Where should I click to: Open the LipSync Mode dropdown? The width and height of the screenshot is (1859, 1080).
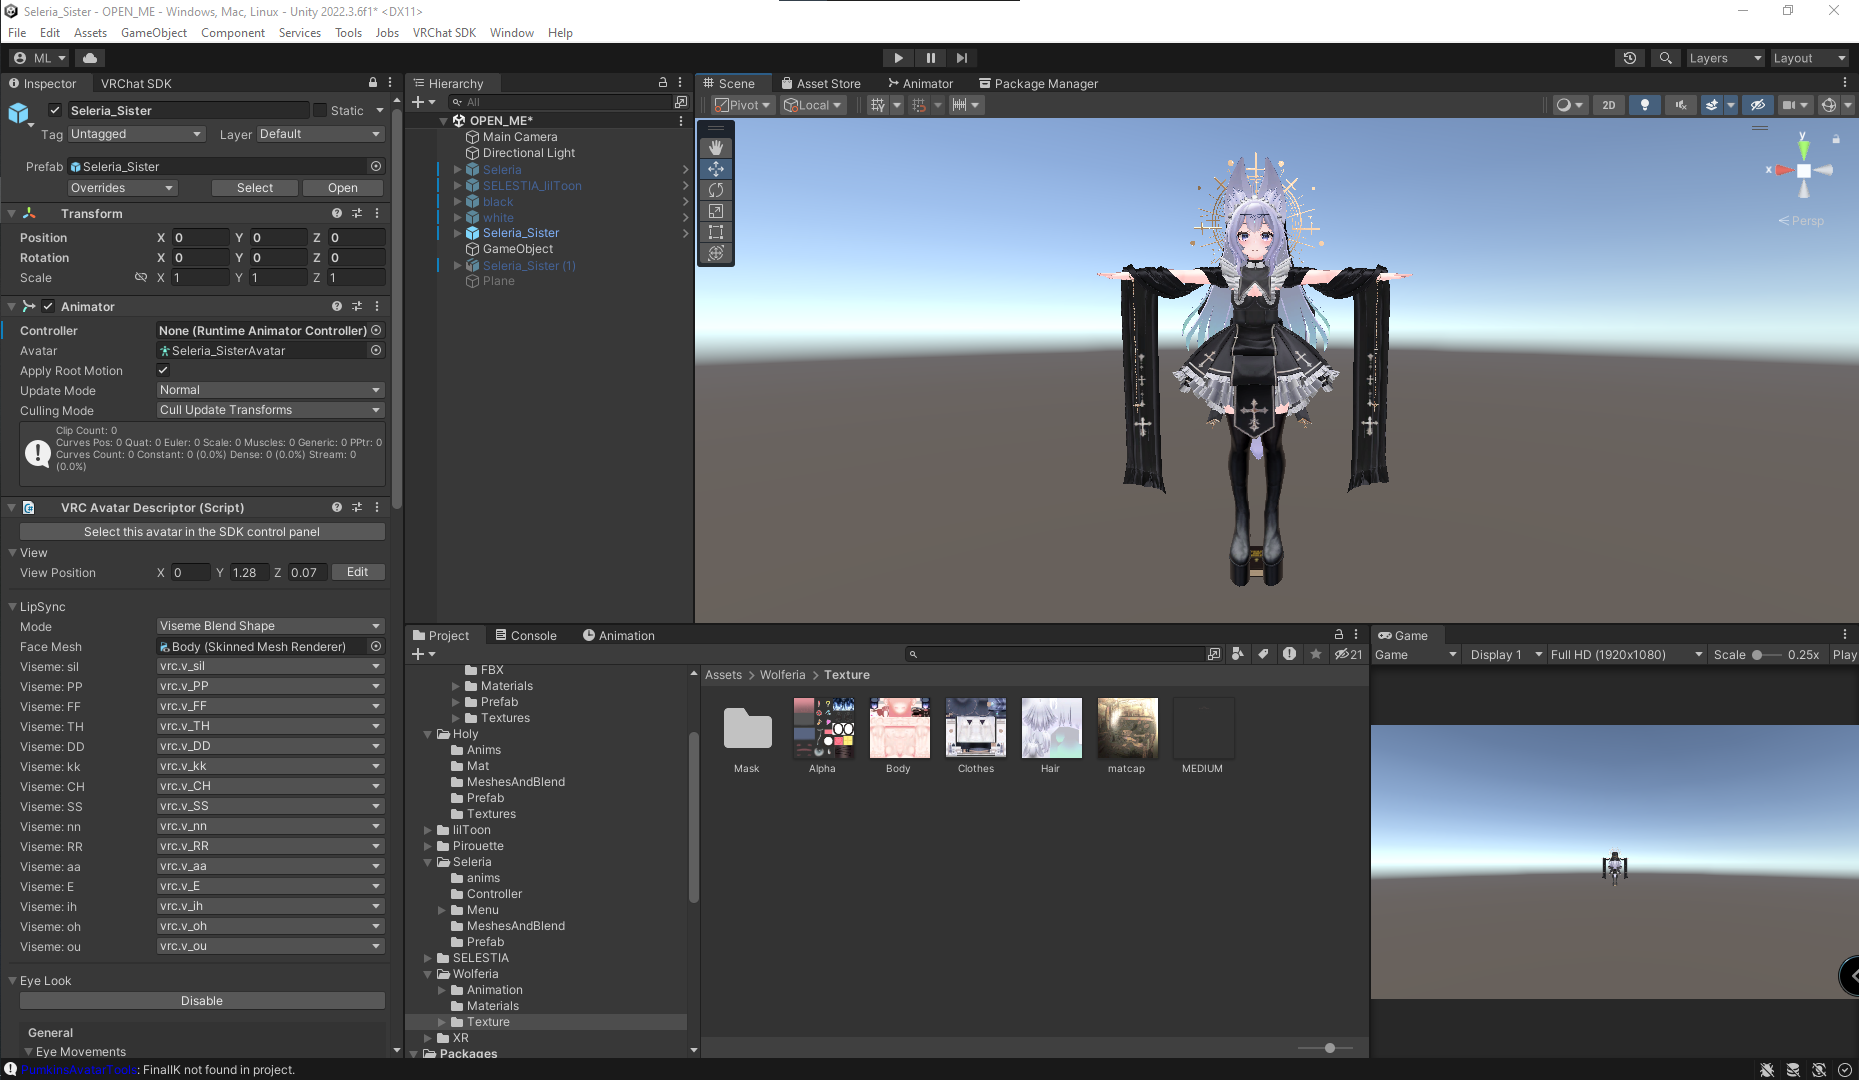270,626
